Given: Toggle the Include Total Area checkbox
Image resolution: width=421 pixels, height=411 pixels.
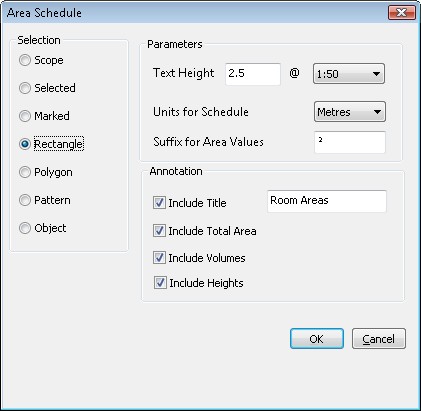Looking at the screenshot, I should tap(159, 231).
